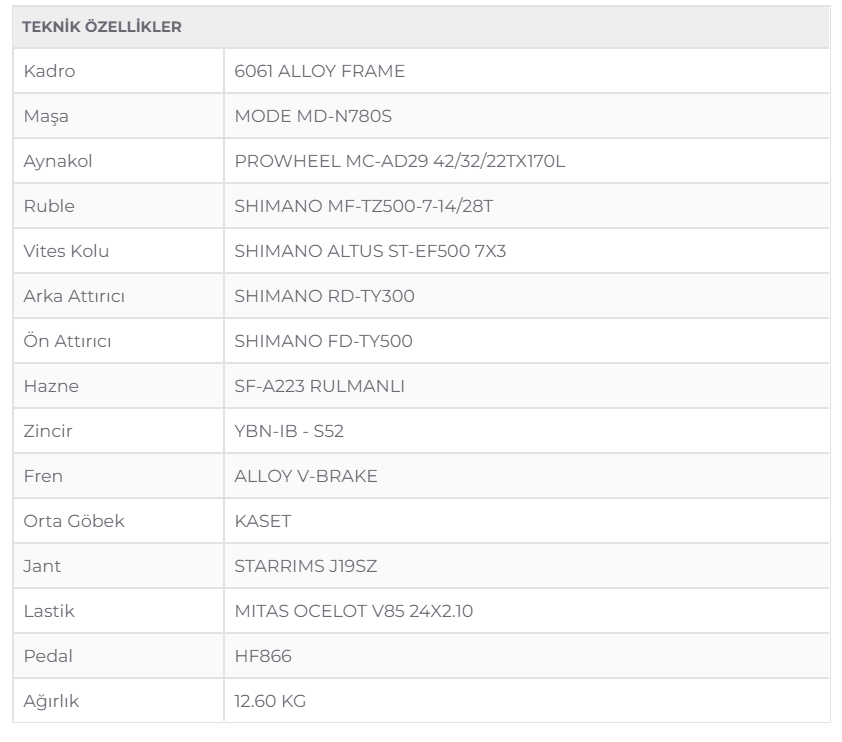Click the YBN-IB - S52 chain value
The width and height of the screenshot is (842, 742).
tap(289, 431)
